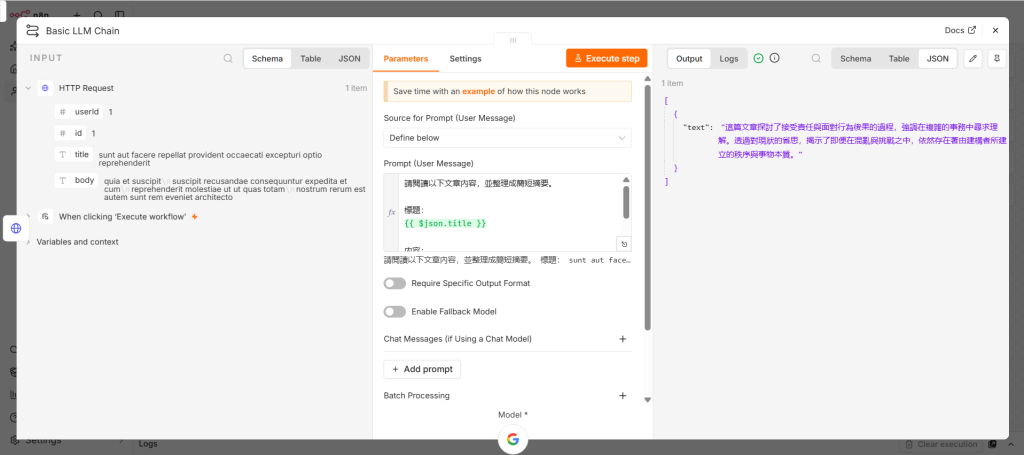This screenshot has width=1024, height=455.
Task: Click the Google model connector icon
Action: [x=513, y=439]
